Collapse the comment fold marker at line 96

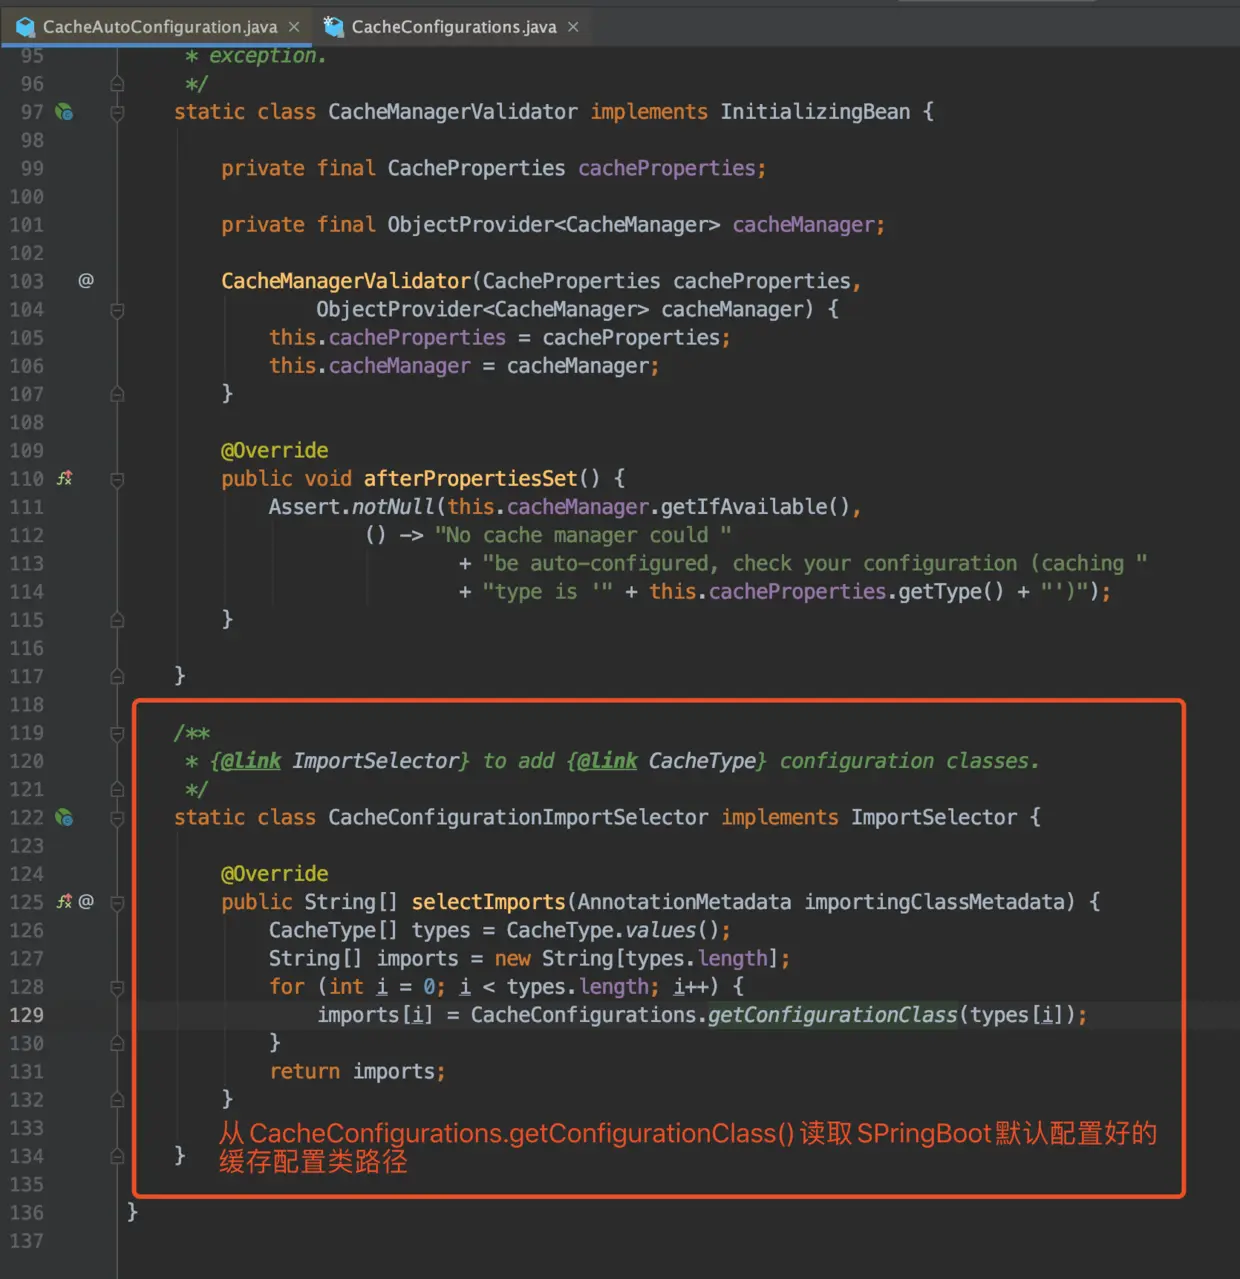pos(117,84)
